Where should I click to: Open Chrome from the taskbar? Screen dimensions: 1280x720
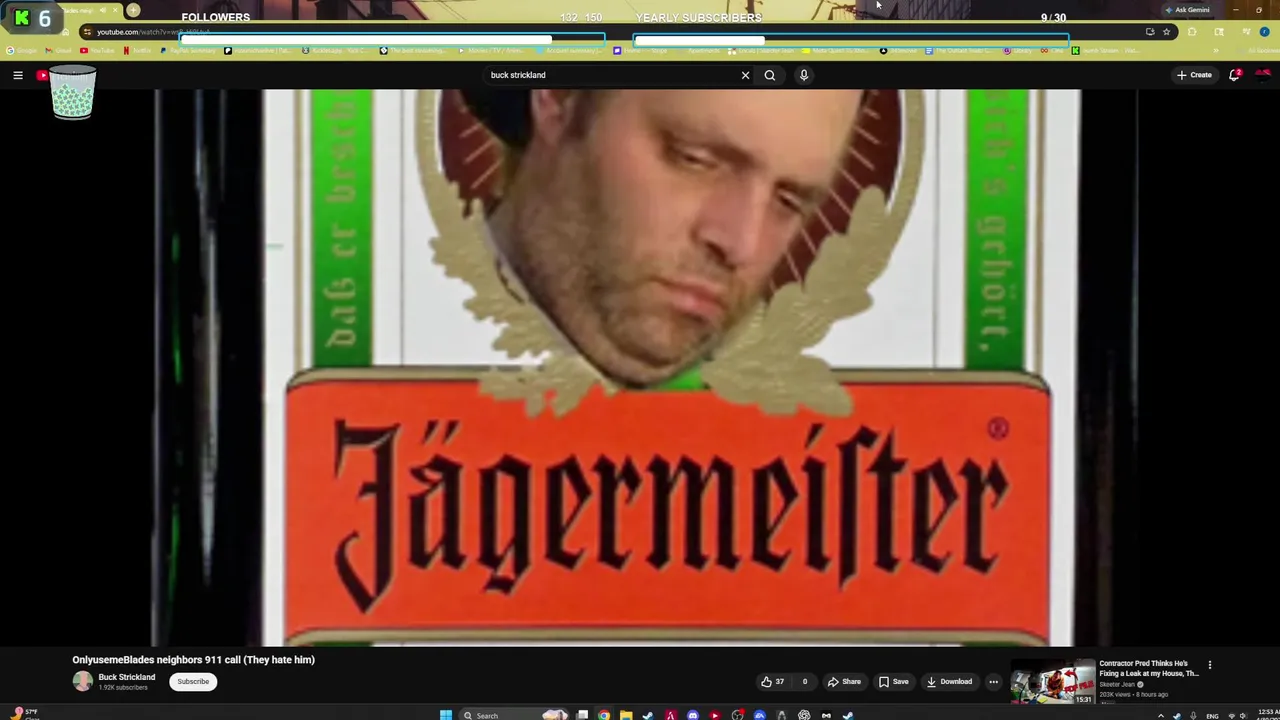tap(604, 715)
